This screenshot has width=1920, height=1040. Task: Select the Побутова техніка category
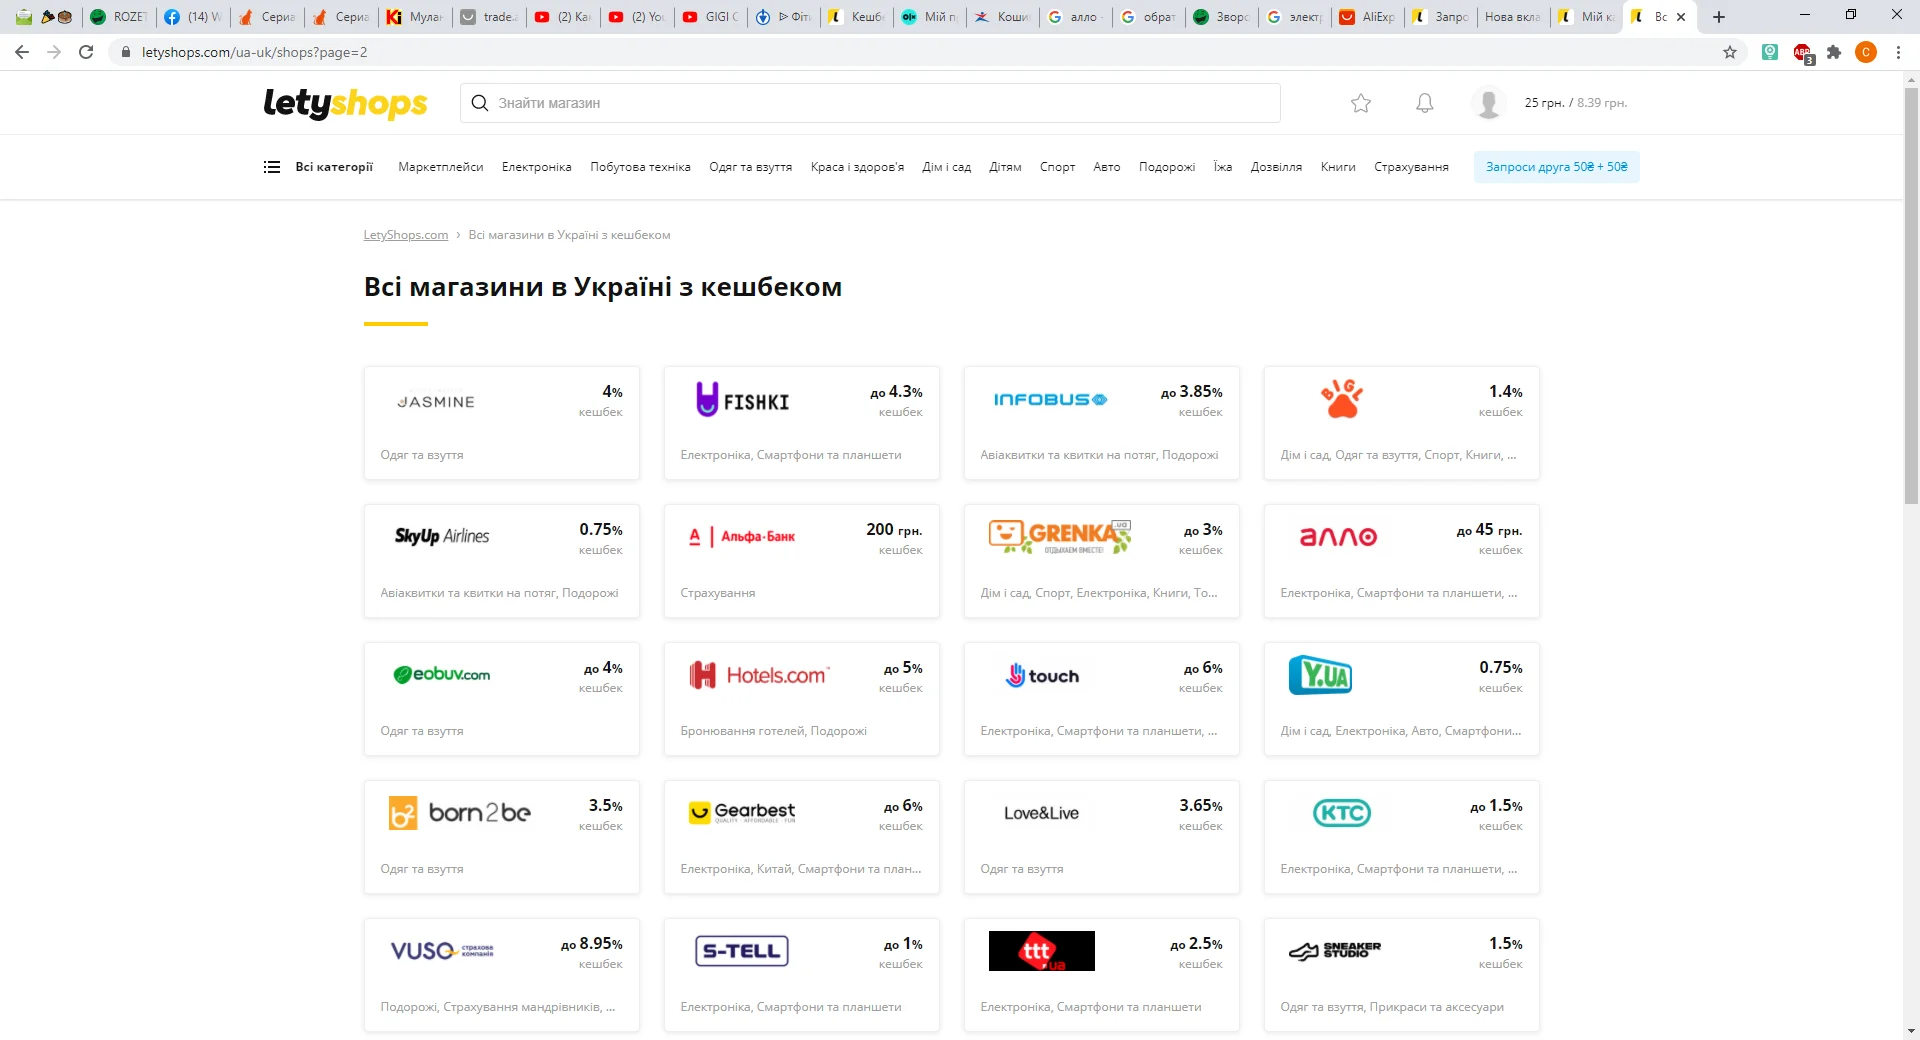tap(640, 167)
